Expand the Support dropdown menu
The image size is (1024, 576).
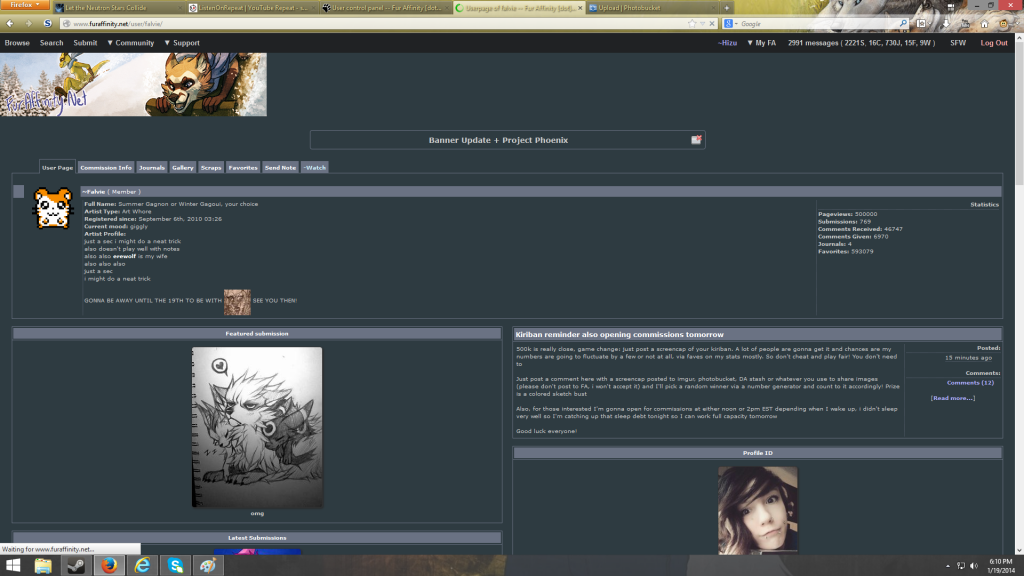pyautogui.click(x=181, y=43)
